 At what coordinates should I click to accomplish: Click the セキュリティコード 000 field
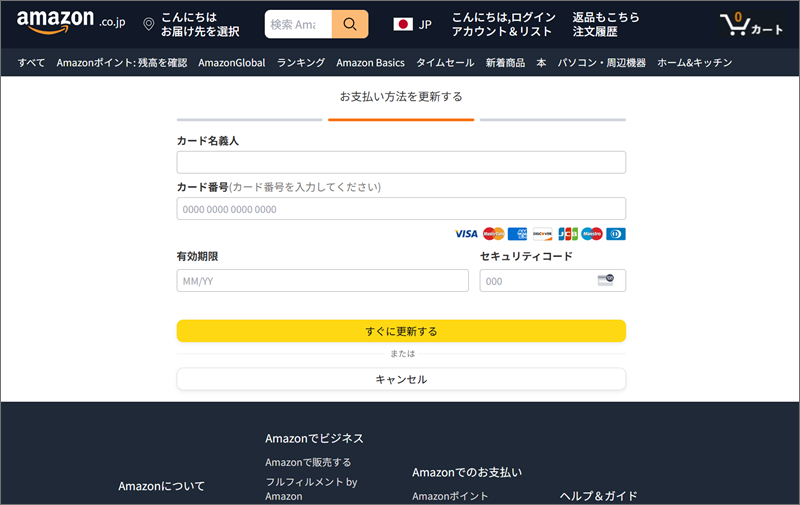553,281
